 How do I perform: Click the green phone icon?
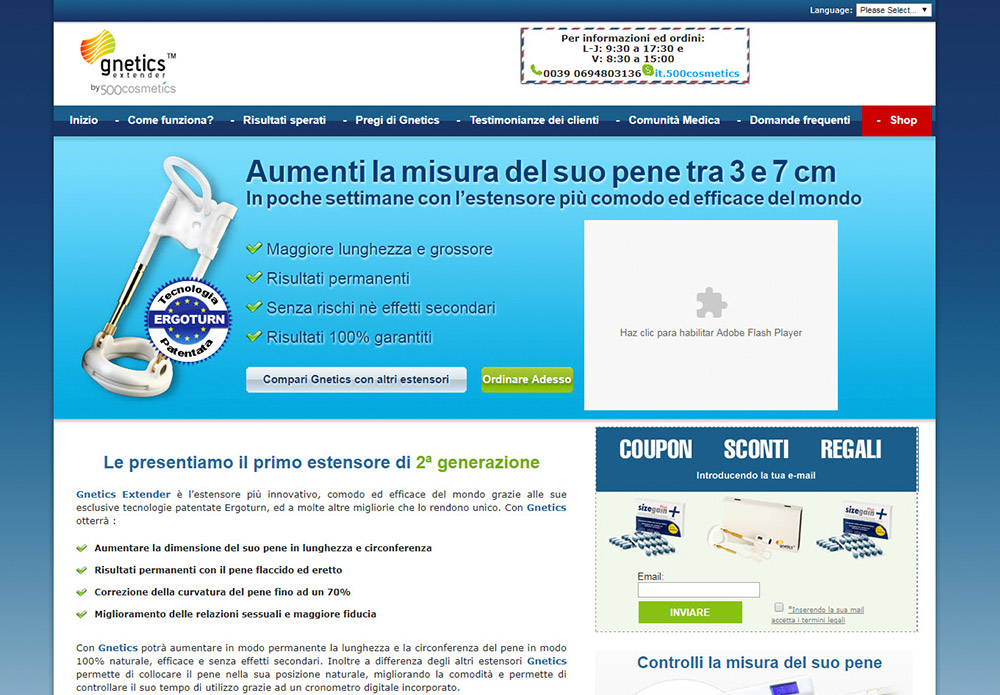point(536,72)
